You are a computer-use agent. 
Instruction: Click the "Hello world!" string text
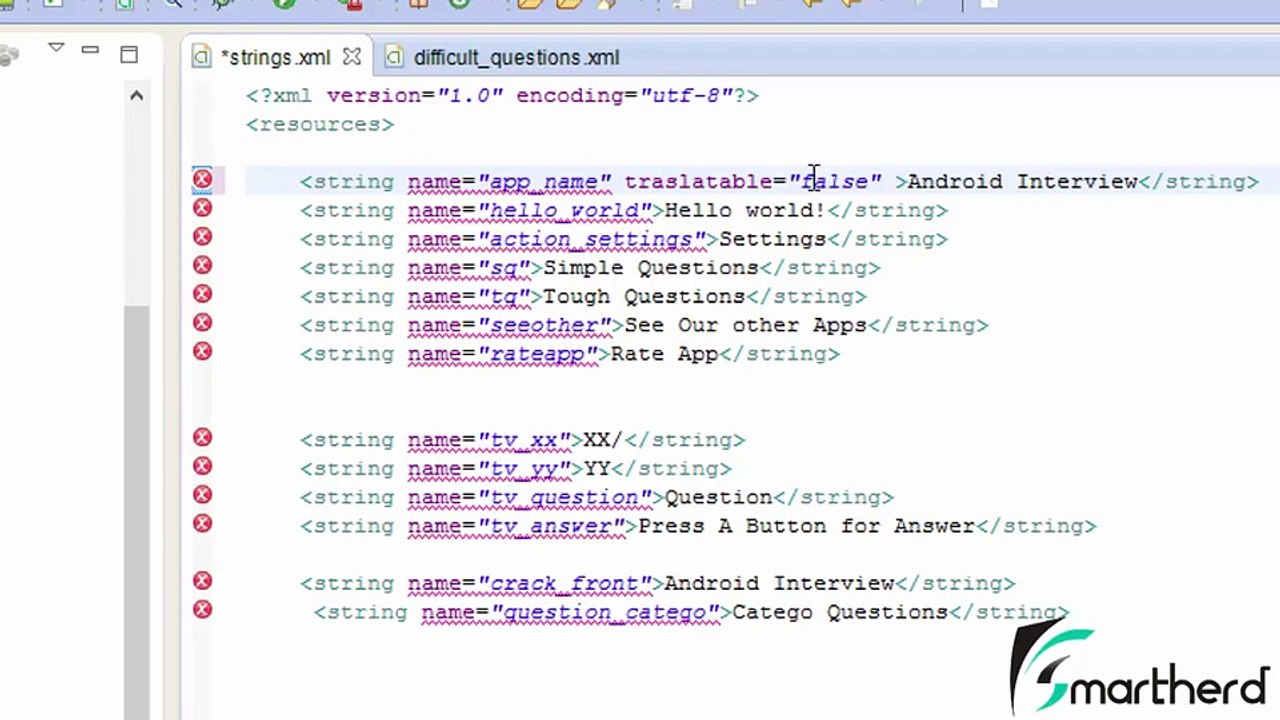click(745, 211)
